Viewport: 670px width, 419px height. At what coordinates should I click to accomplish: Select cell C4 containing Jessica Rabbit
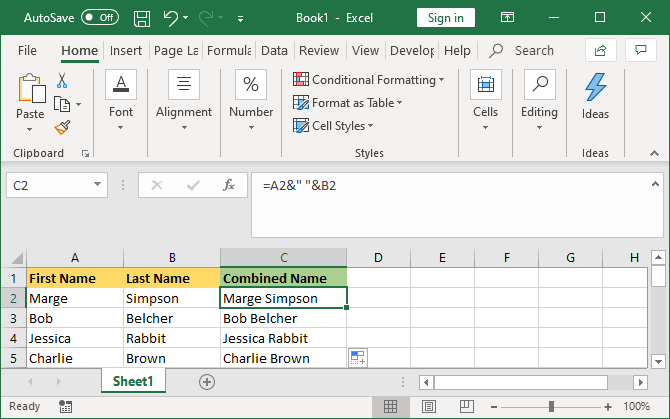283,338
